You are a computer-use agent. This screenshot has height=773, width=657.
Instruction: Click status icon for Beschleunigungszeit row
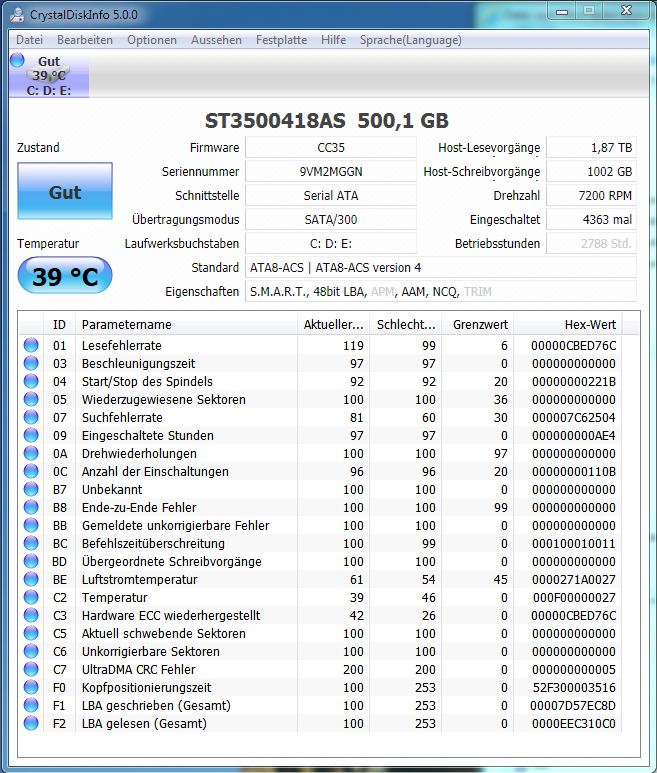[x=31, y=363]
